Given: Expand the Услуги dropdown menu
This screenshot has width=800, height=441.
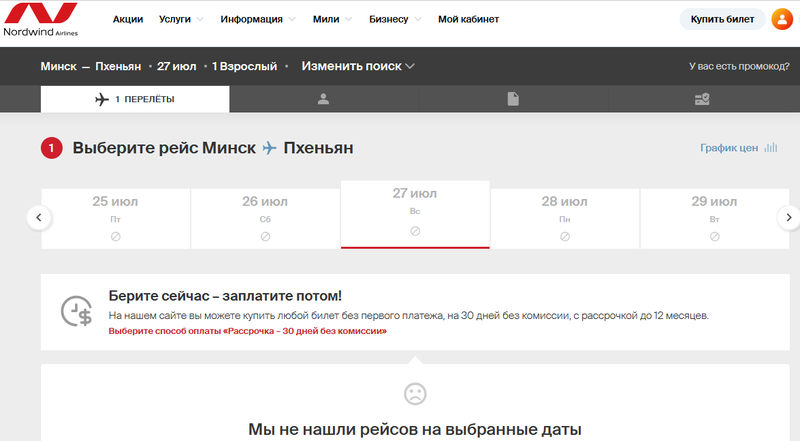Looking at the screenshot, I should [x=181, y=20].
